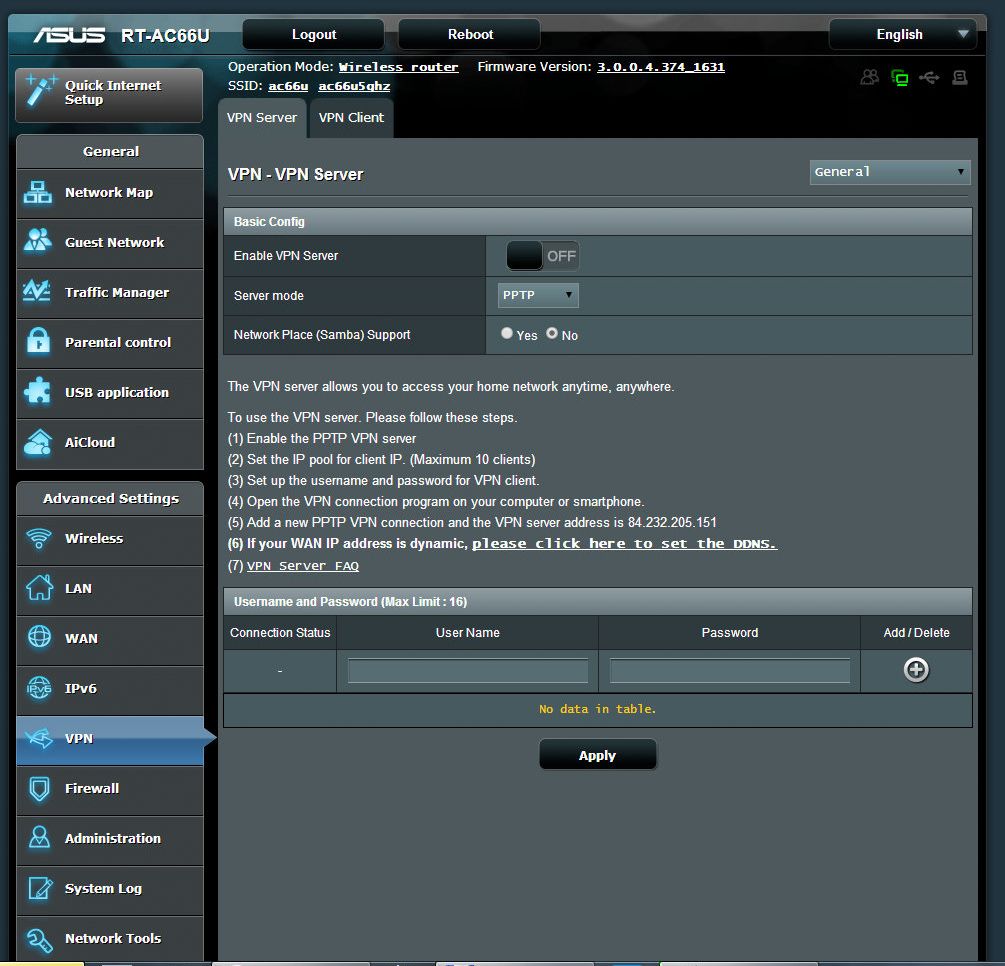Switch to the VPN Server tab
1005x966 pixels.
pos(262,118)
